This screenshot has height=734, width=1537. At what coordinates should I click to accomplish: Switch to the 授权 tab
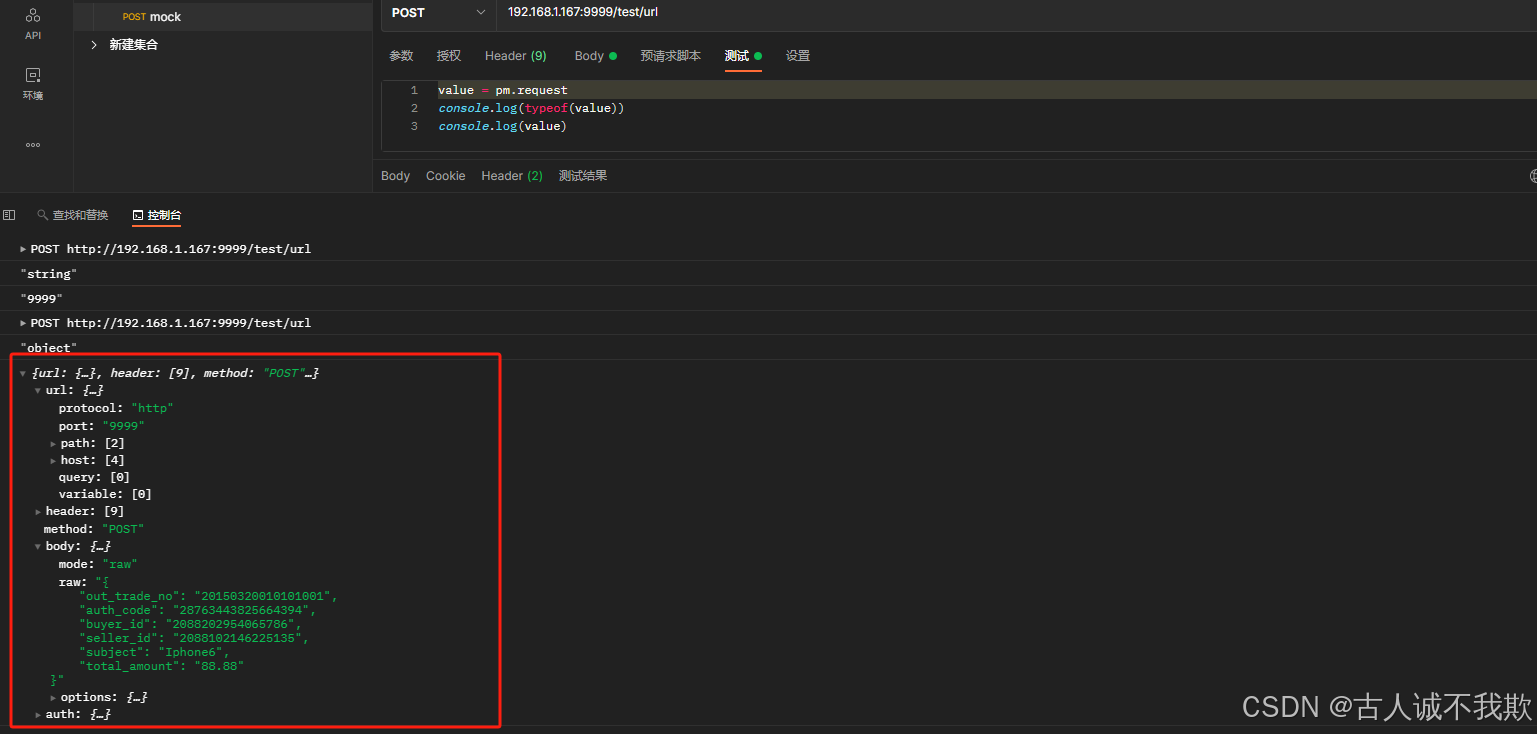tap(449, 56)
